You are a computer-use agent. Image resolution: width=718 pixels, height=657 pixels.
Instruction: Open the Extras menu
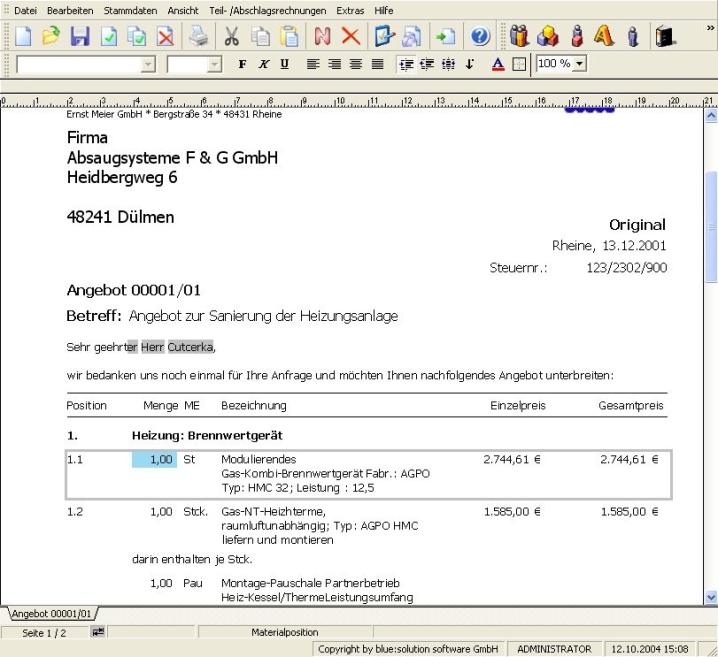pyautogui.click(x=350, y=10)
